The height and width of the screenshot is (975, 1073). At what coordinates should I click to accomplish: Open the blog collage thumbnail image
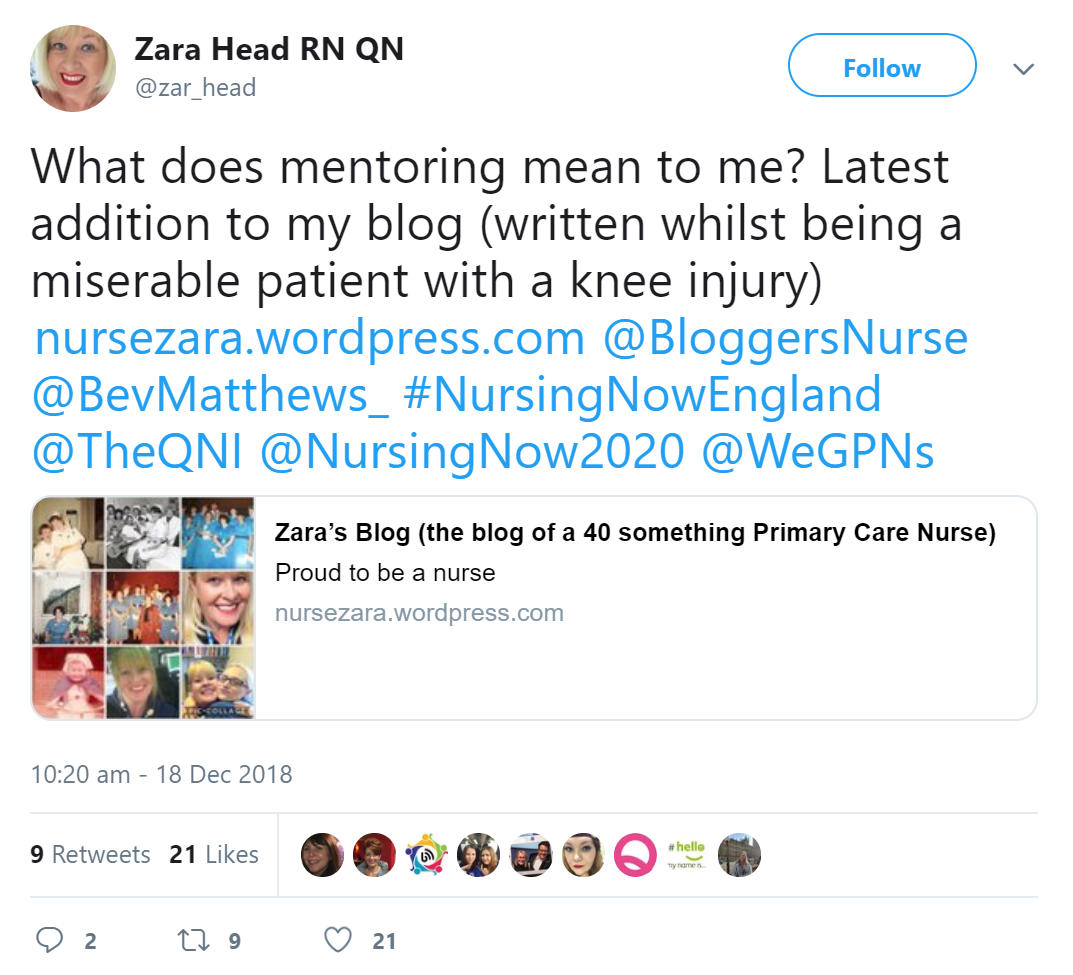pos(143,608)
